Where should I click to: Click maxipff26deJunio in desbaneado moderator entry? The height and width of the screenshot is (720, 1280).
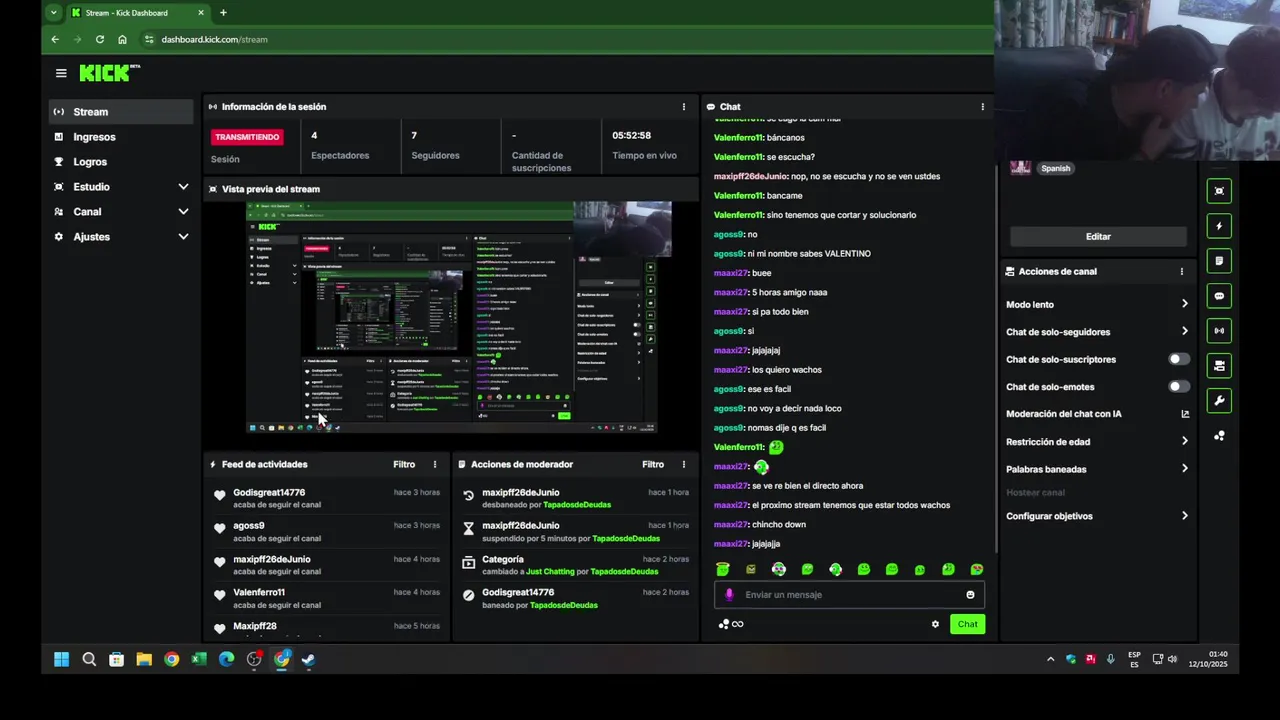tap(521, 493)
